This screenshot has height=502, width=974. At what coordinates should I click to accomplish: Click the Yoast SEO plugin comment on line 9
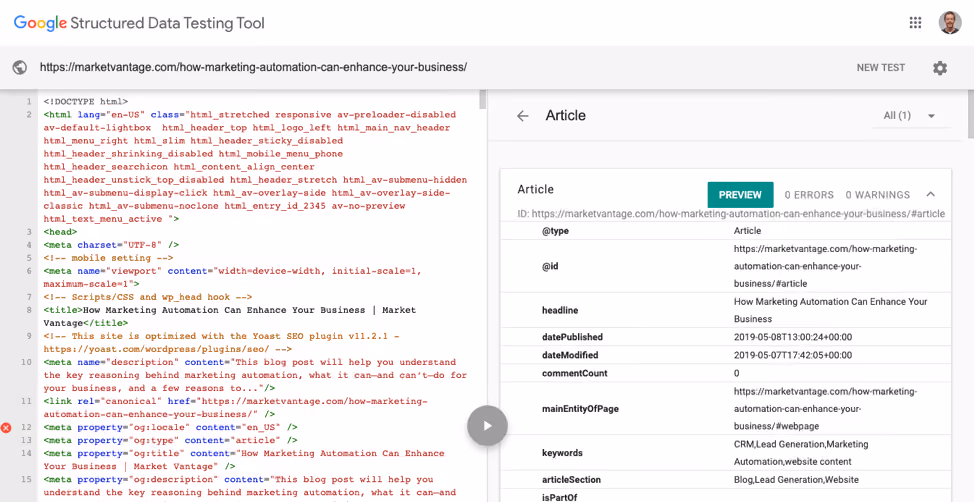coord(221,342)
